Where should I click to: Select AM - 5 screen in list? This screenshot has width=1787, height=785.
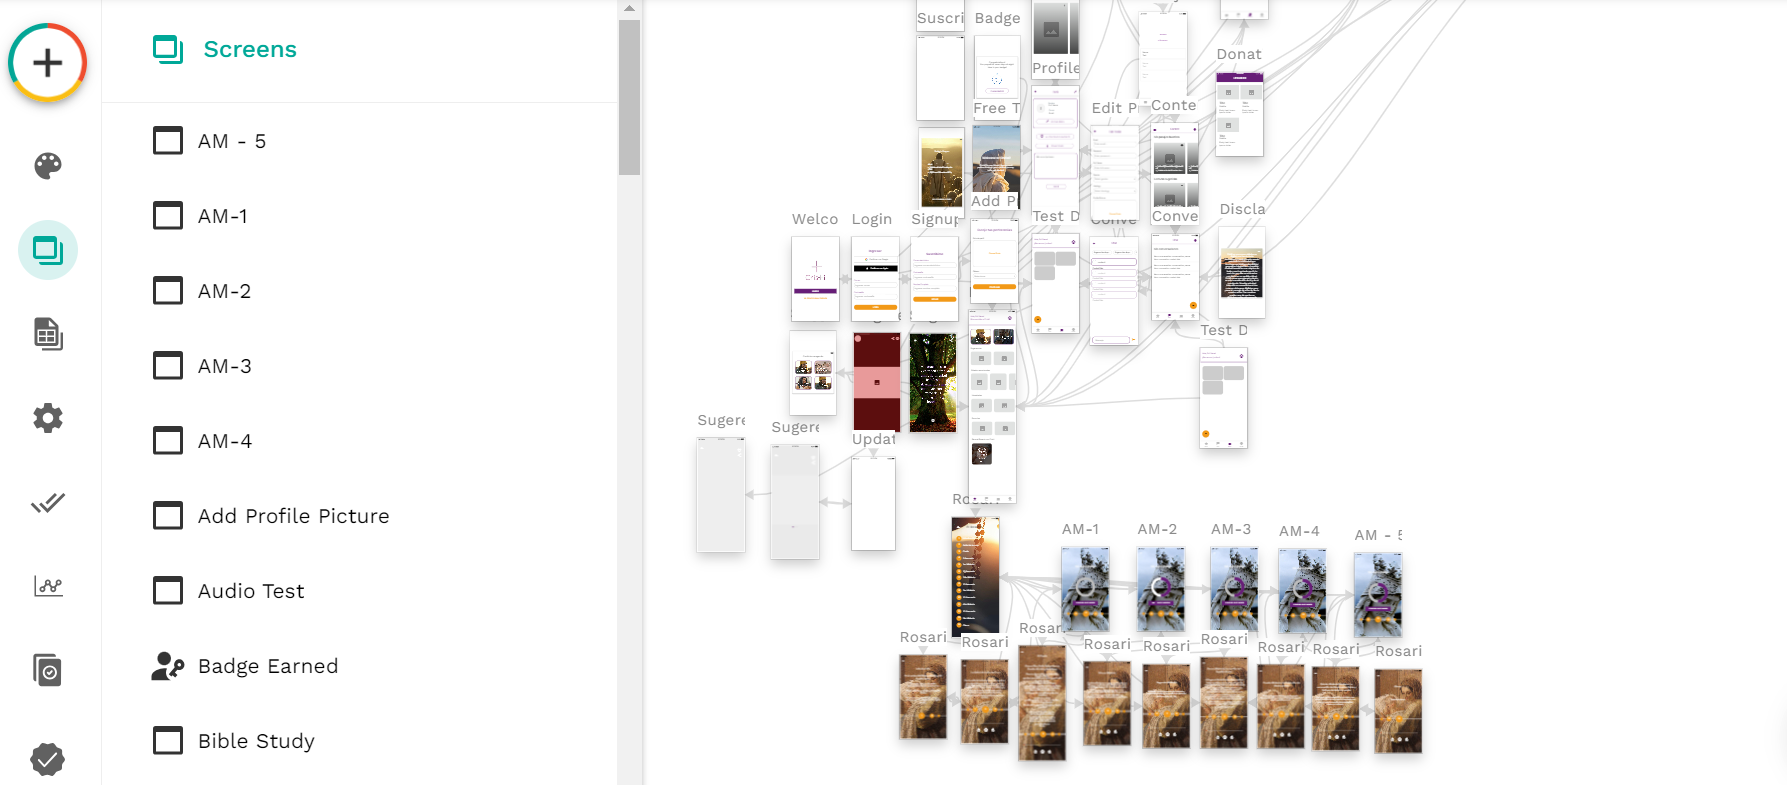(x=232, y=141)
